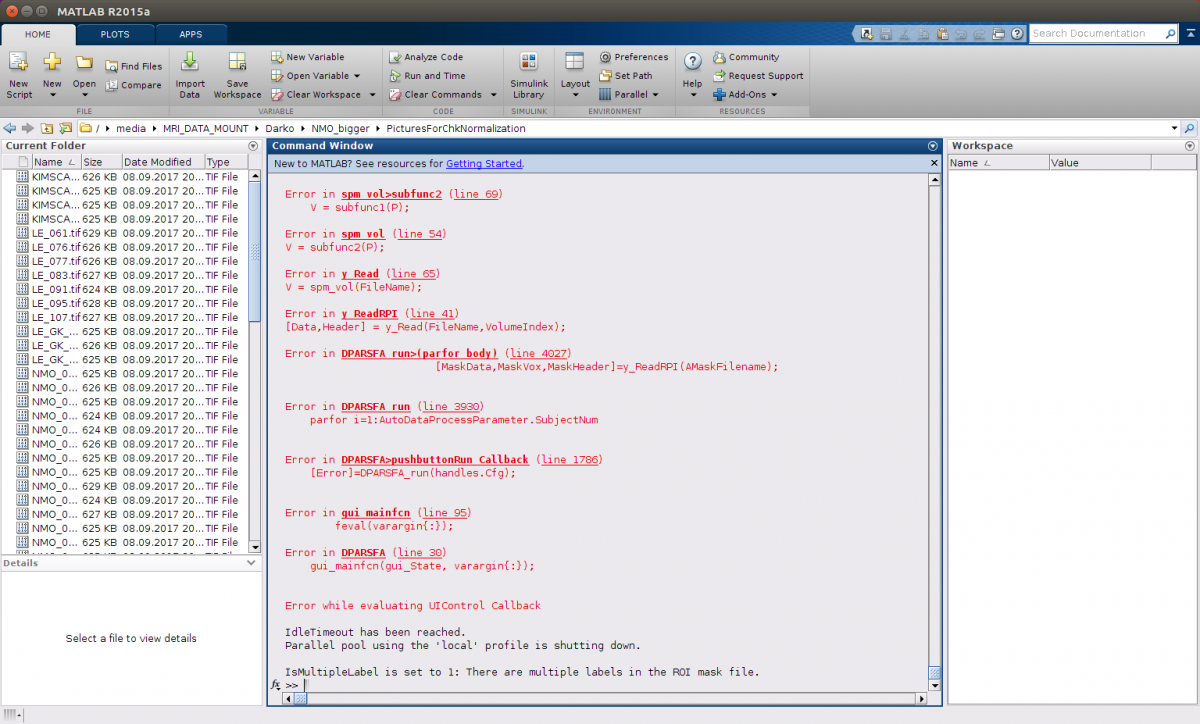Screen dimensions: 1200x724
Task: Launch Run and Time profiler
Action: [427, 76]
